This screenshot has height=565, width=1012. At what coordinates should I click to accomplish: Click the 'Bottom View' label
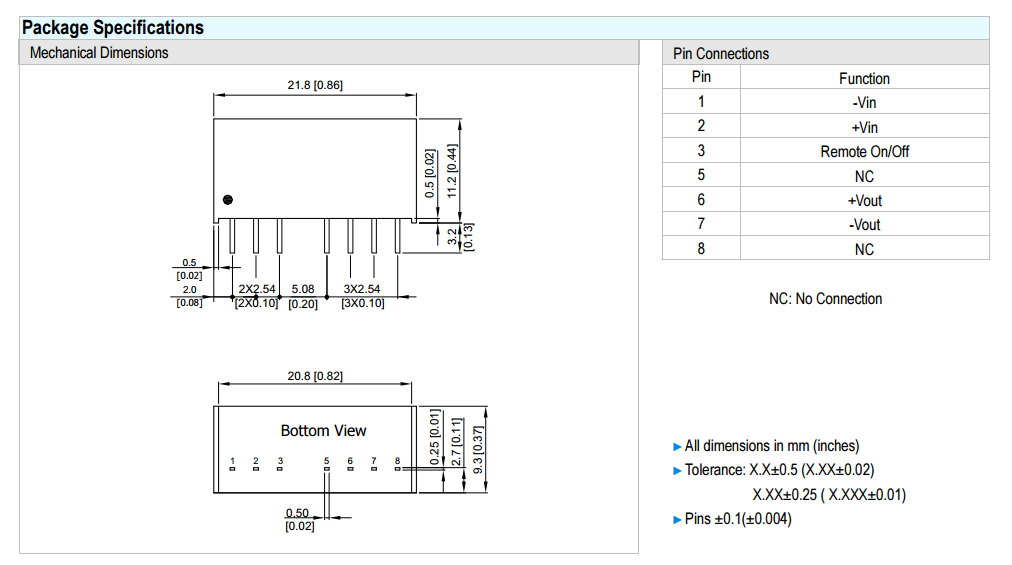click(x=323, y=431)
